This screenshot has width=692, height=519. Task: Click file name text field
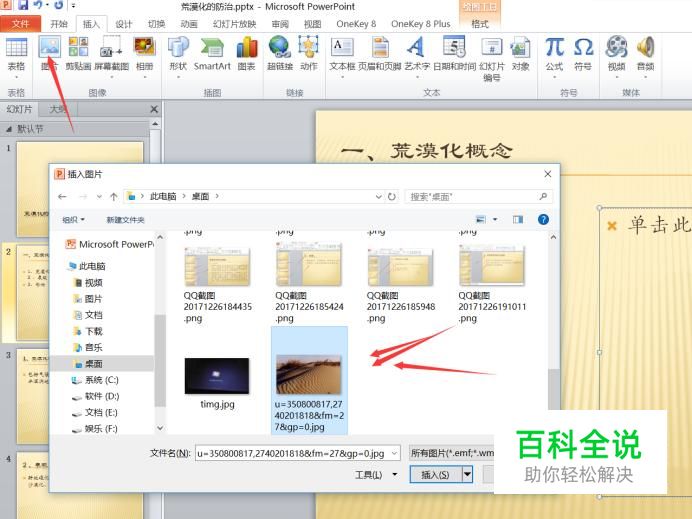[x=292, y=453]
